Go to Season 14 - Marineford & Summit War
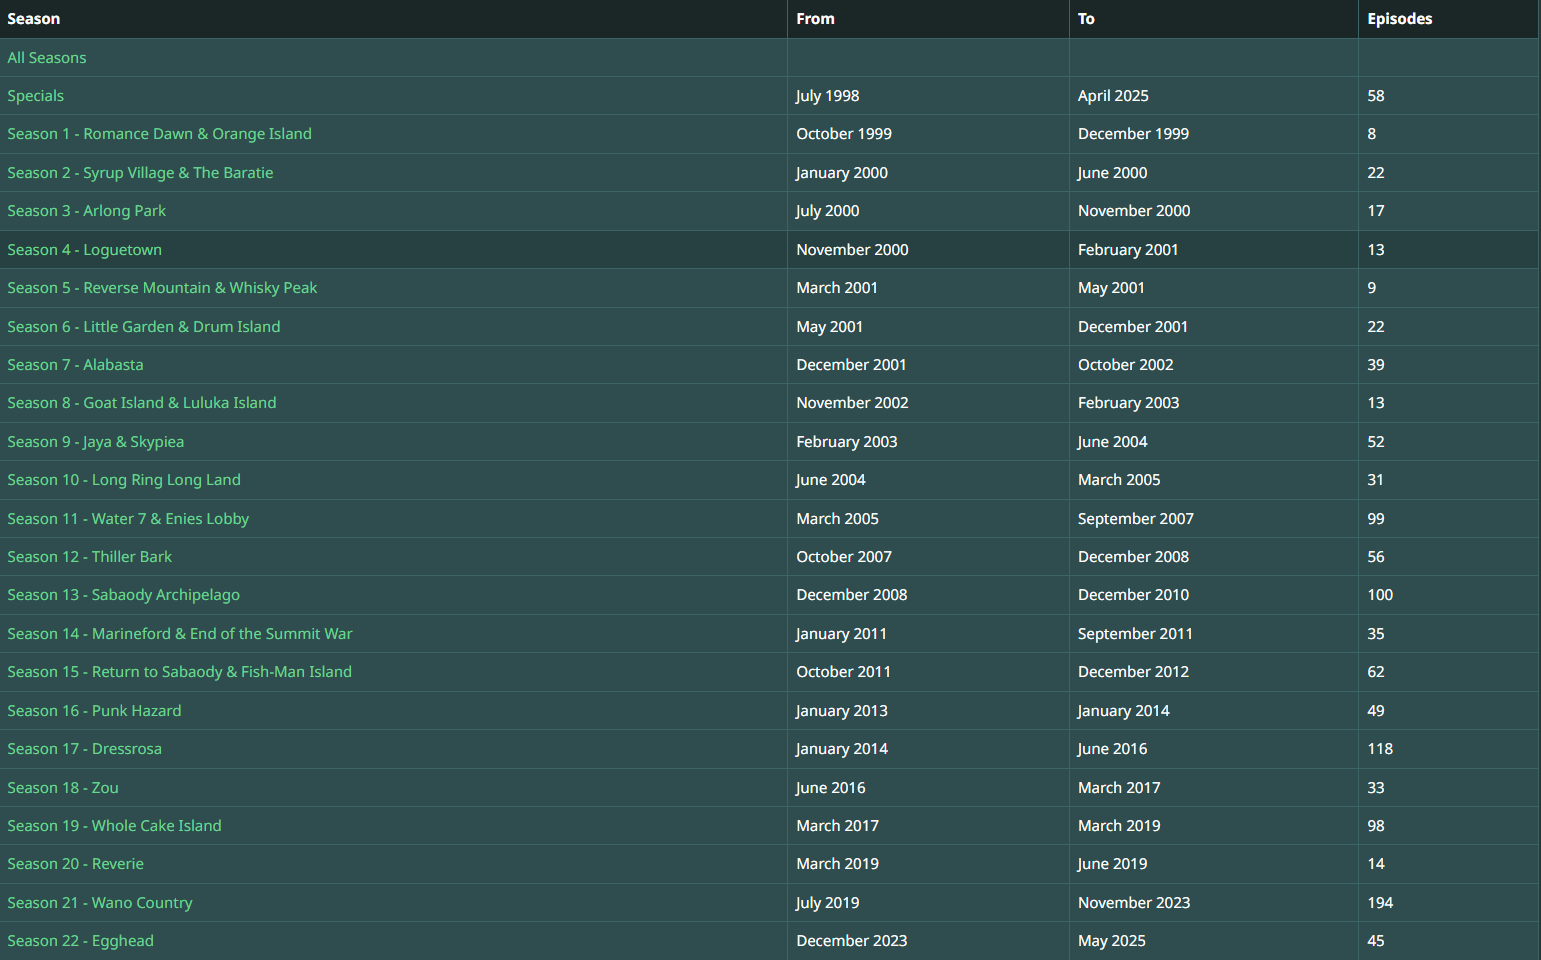This screenshot has width=1541, height=960. pos(180,634)
